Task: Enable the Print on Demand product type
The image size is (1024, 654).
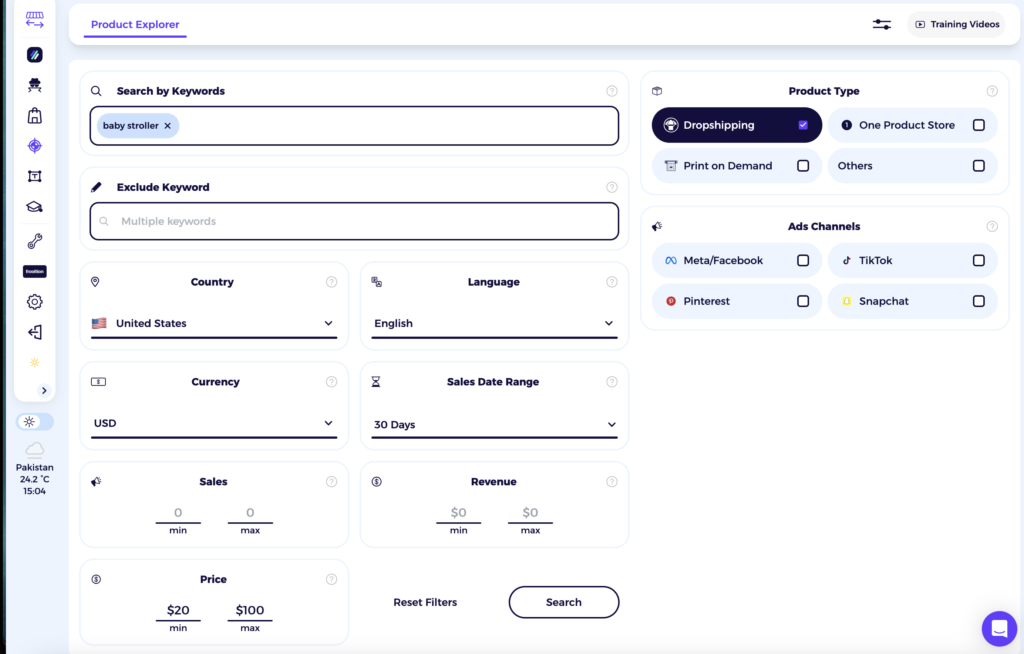Action: click(803, 165)
